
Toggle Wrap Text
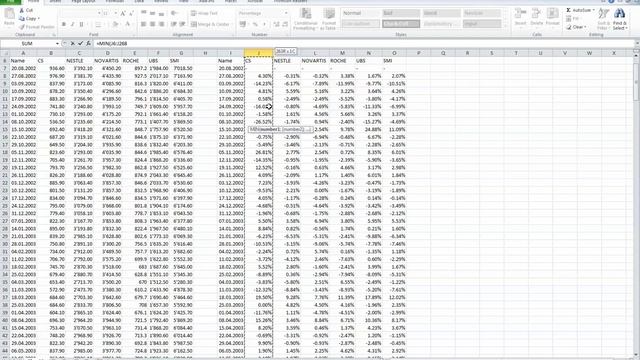[204, 13]
